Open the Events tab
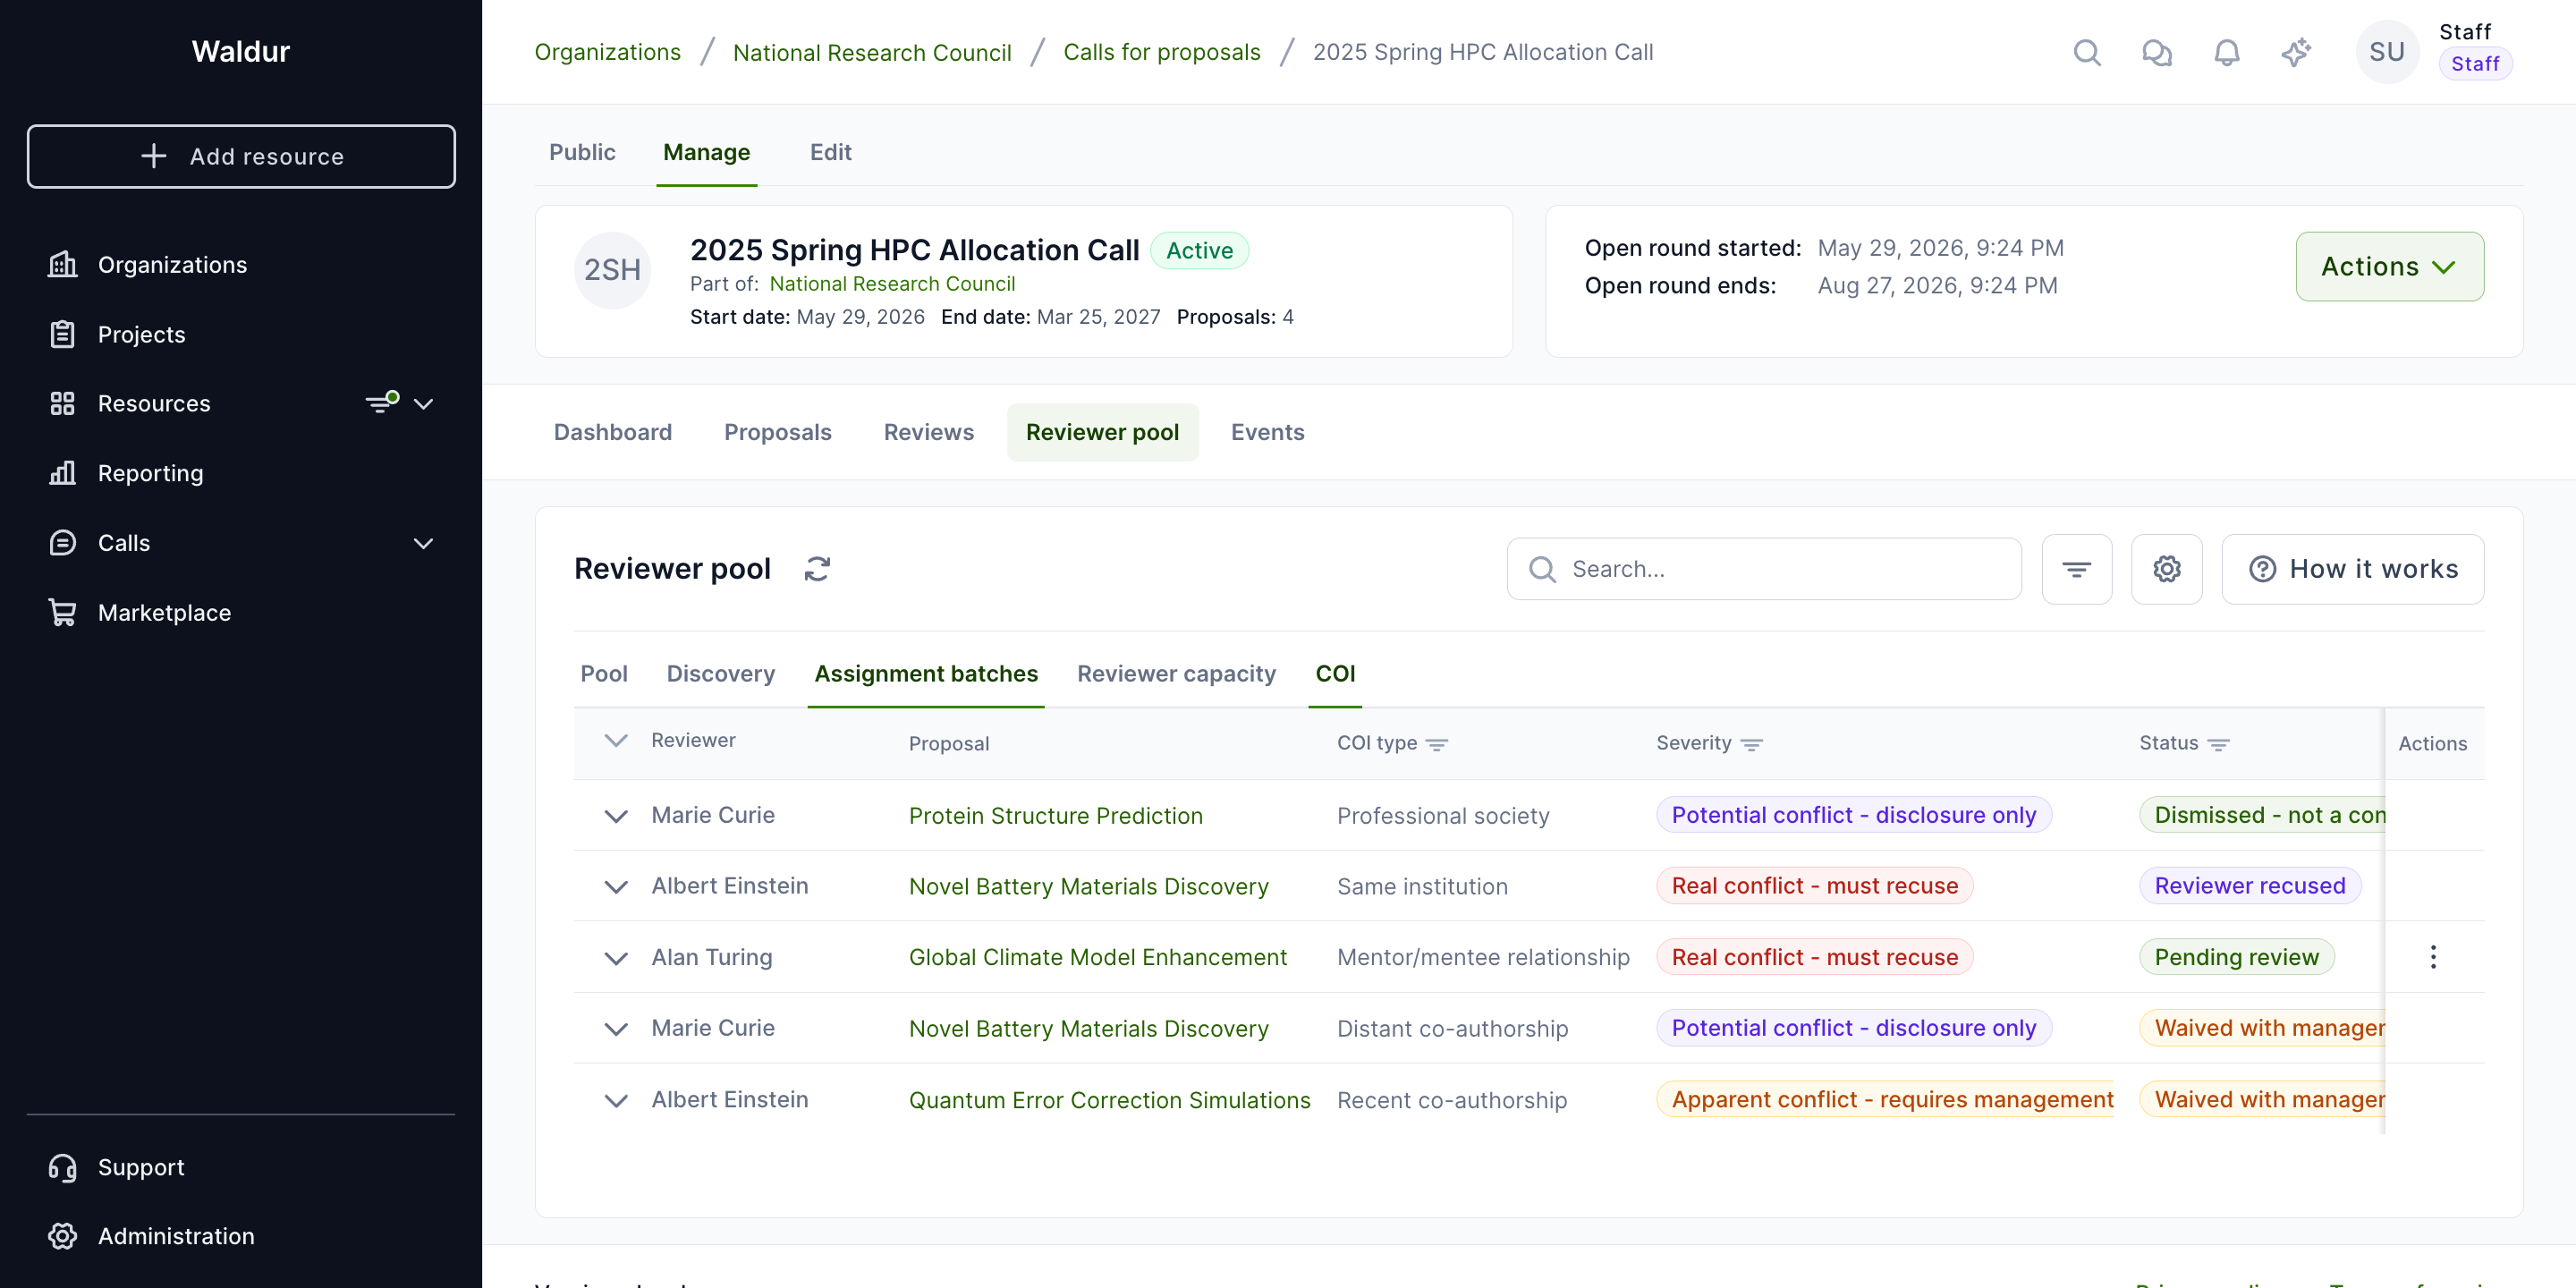Screen dimensions: 2576x1288 [1267, 432]
